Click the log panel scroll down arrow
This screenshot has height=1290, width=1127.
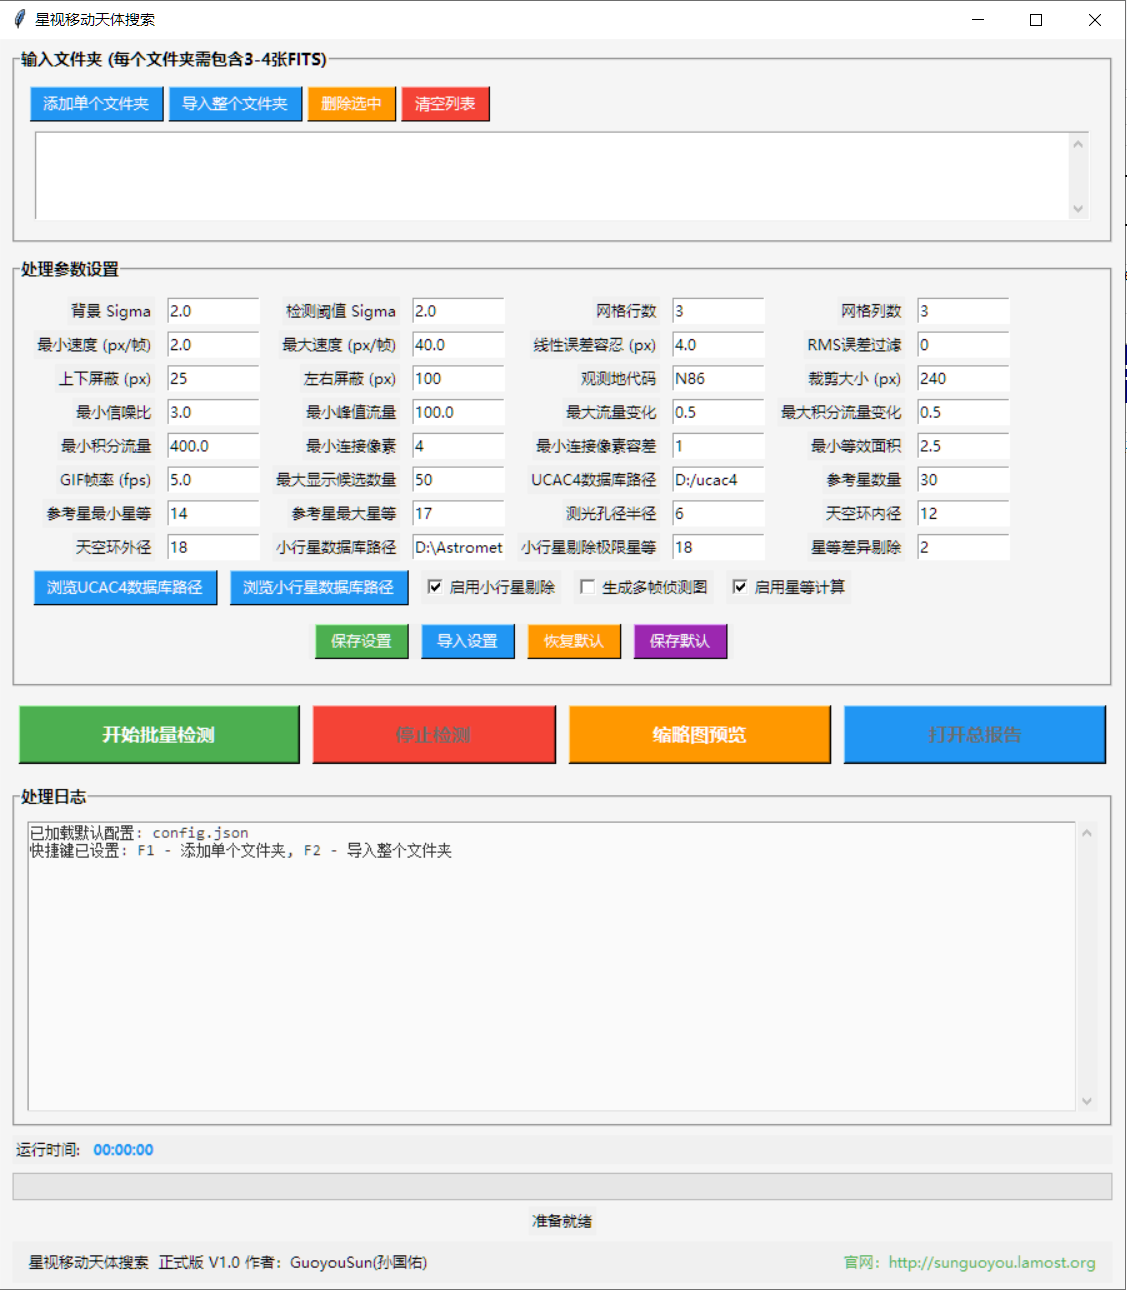tap(1087, 1101)
